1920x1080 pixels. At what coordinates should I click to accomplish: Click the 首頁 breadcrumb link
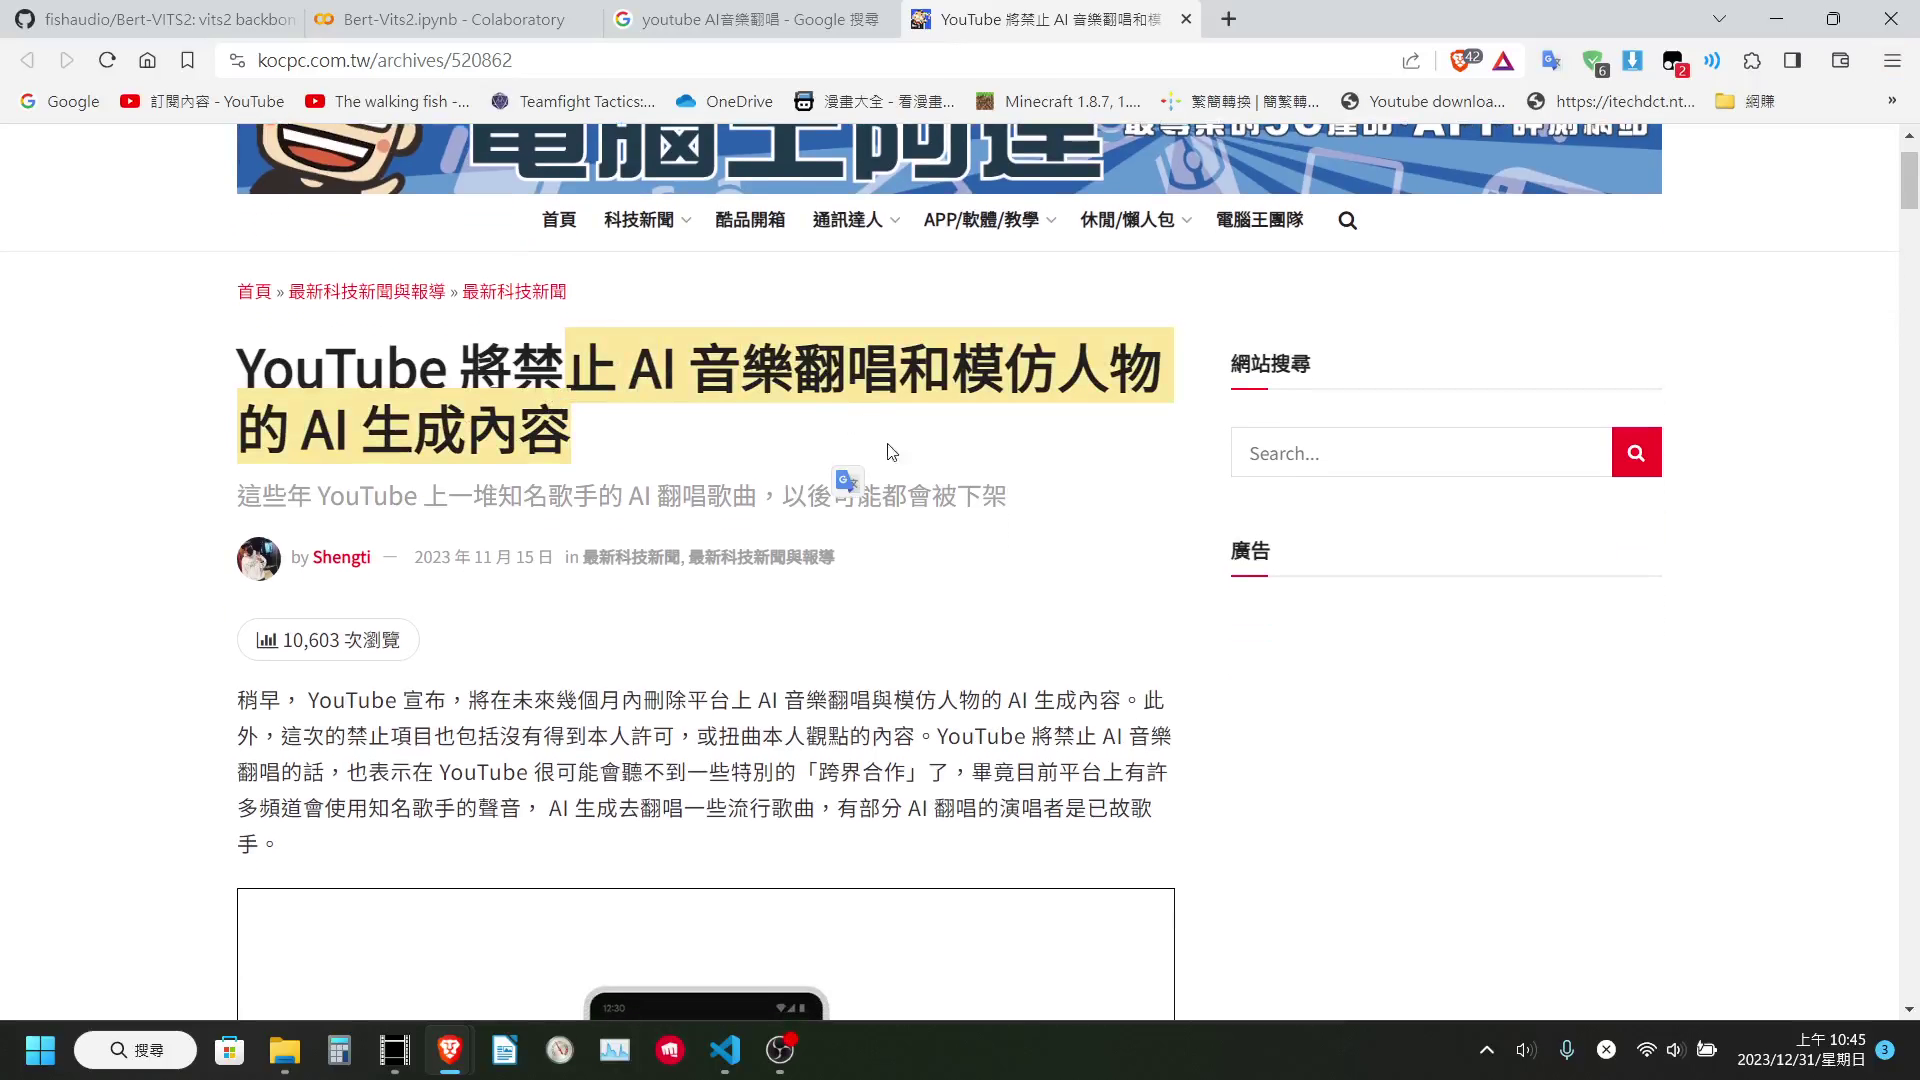click(x=254, y=292)
